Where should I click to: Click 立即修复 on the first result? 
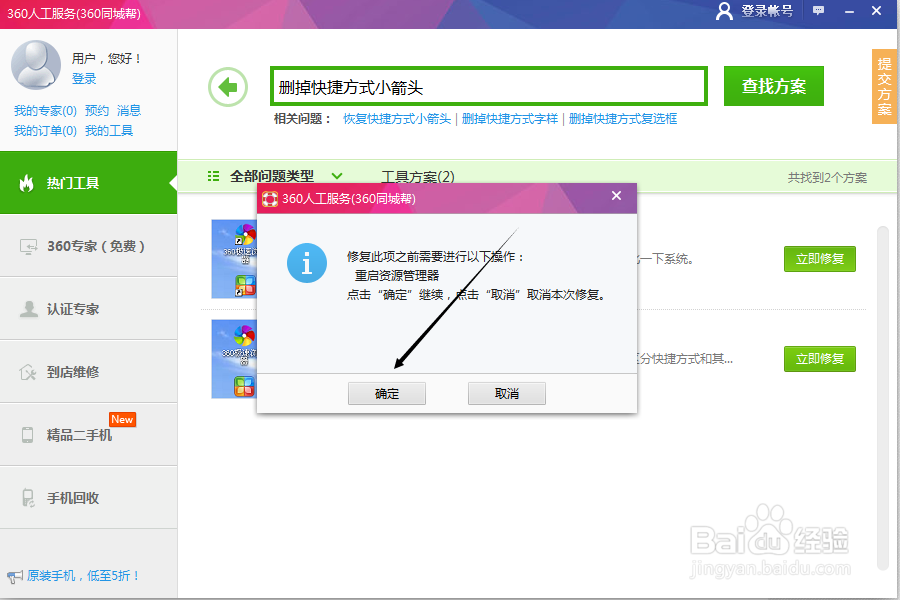819,259
